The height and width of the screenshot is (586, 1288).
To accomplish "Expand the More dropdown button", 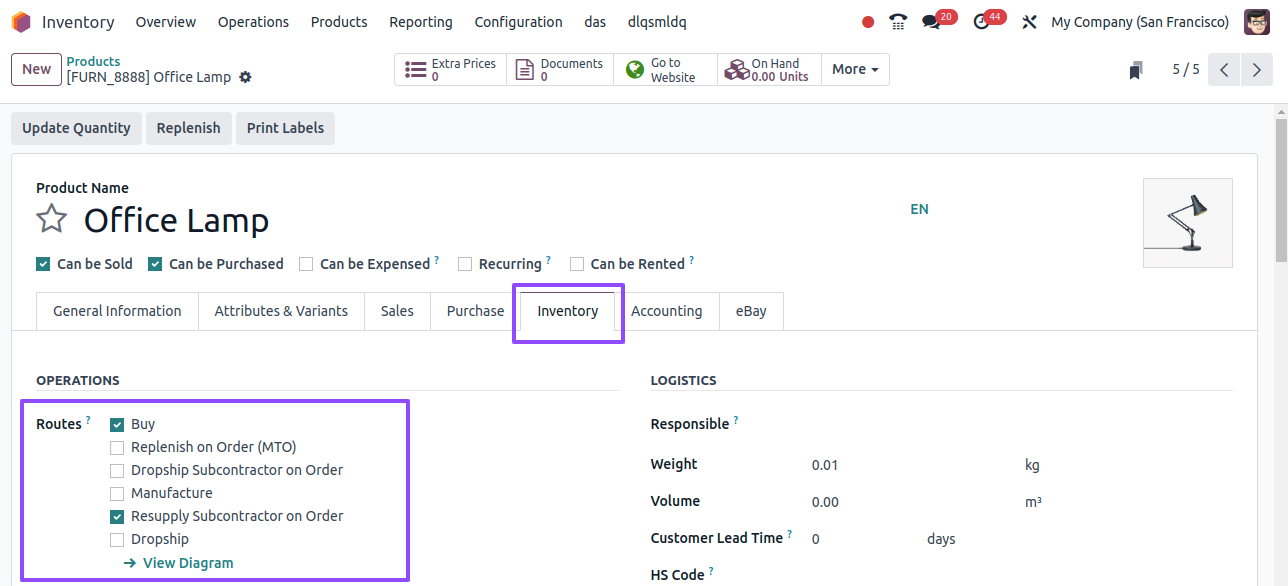I will [x=855, y=70].
